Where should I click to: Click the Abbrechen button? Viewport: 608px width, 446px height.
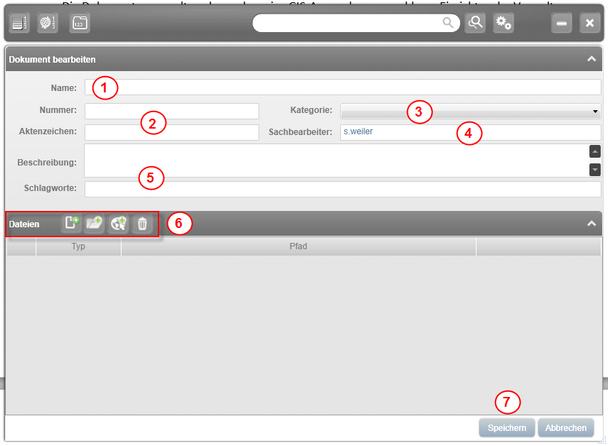pos(566,428)
